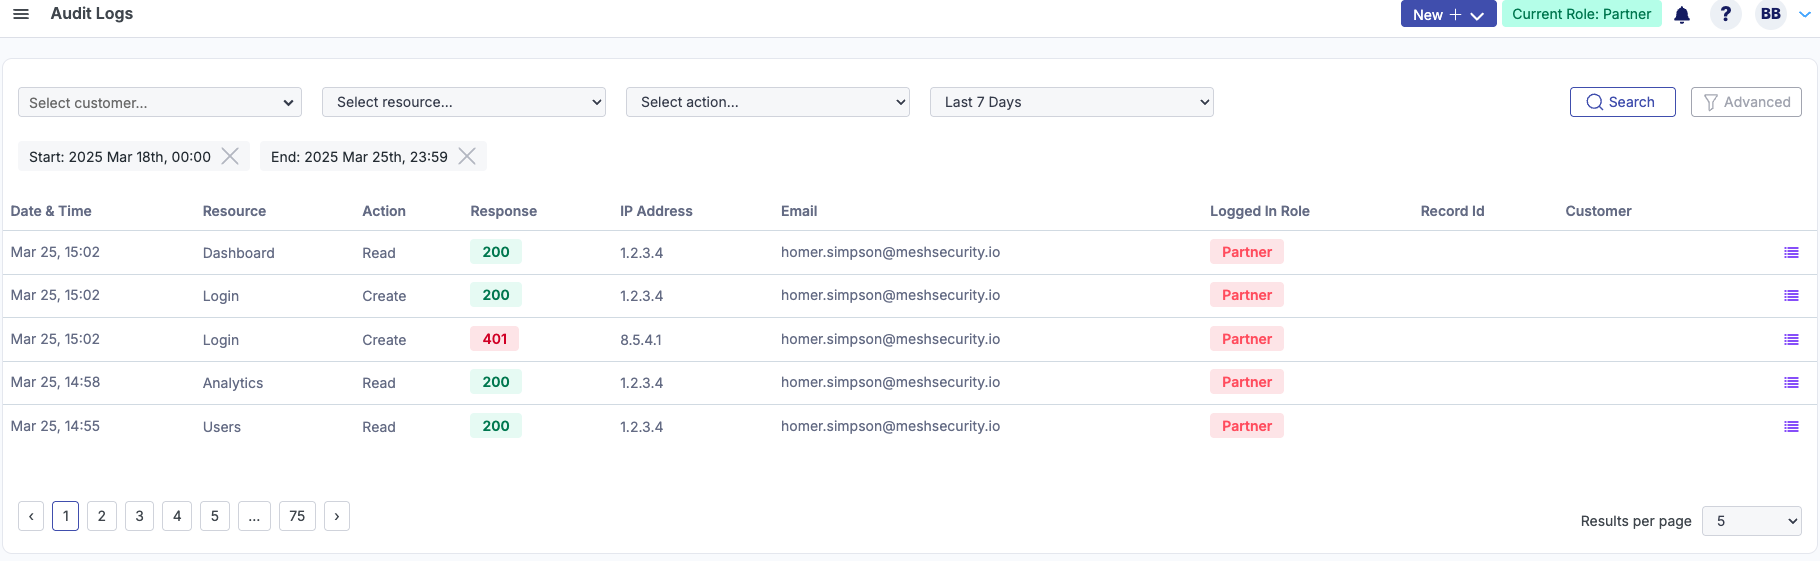View details for Dashboard Read log entry

pyautogui.click(x=1791, y=253)
